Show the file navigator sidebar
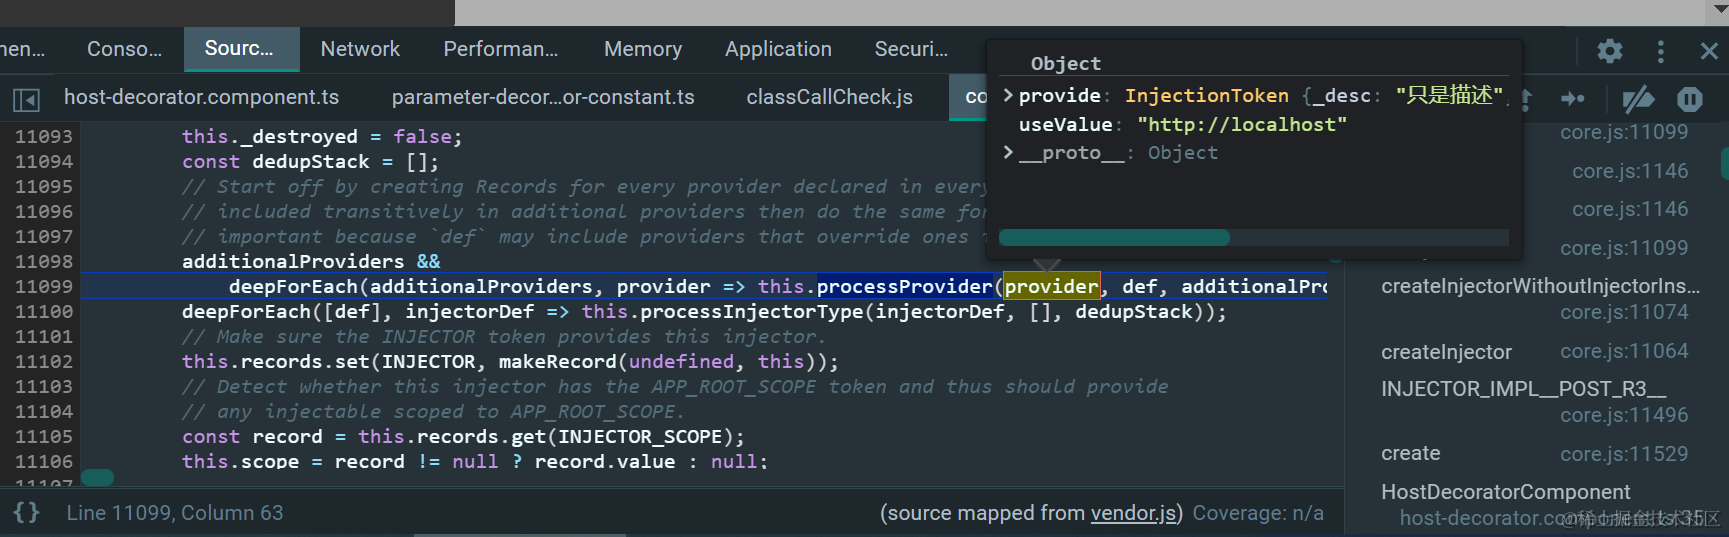This screenshot has width=1729, height=537. pyautogui.click(x=26, y=99)
